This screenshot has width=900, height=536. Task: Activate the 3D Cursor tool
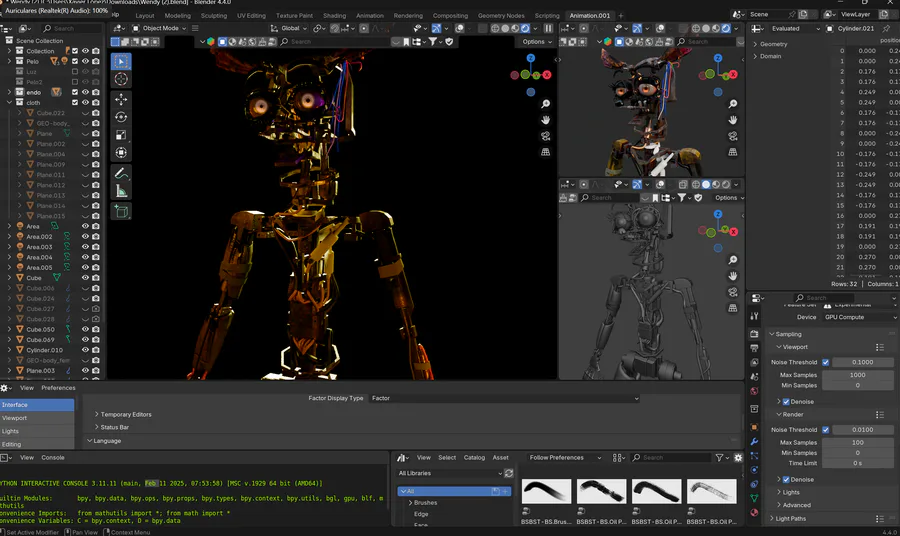click(x=121, y=79)
